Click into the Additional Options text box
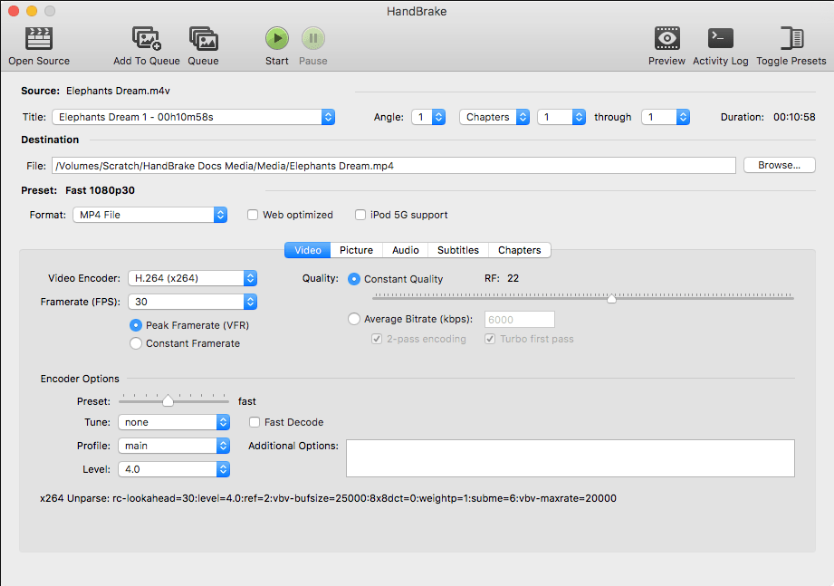The width and height of the screenshot is (834, 586). click(x=570, y=458)
